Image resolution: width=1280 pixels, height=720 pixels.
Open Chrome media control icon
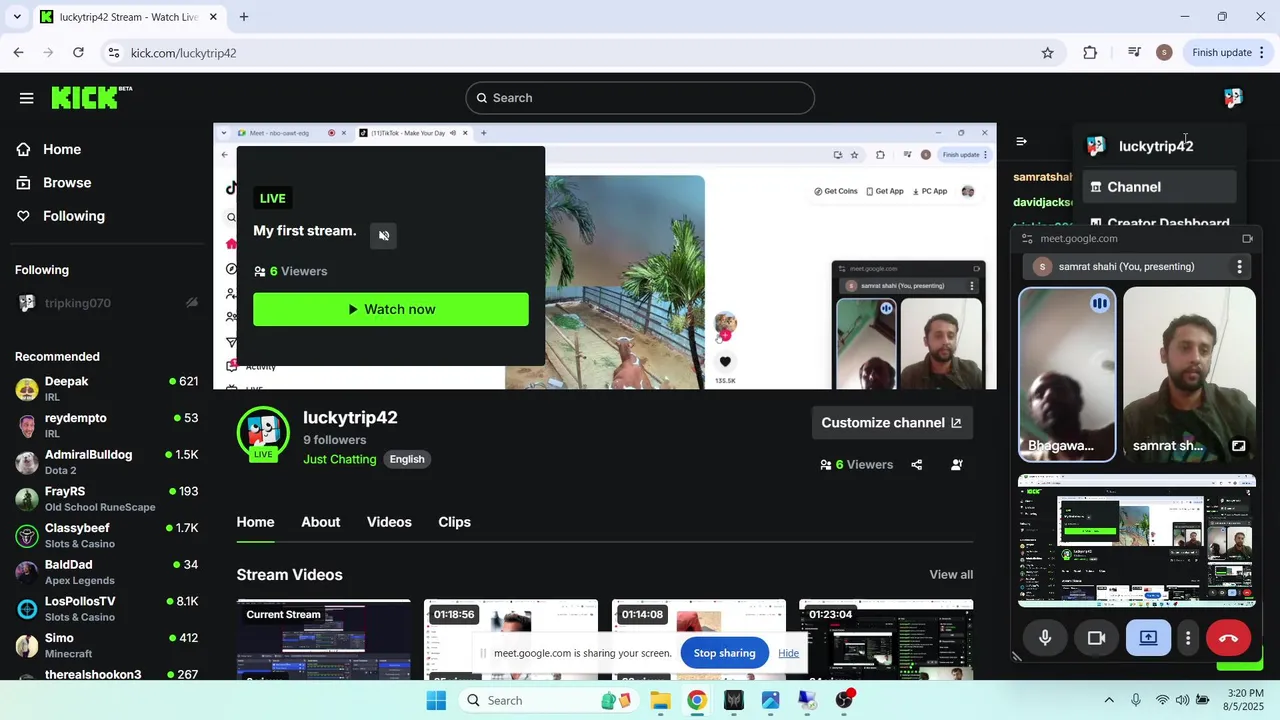pyautogui.click(x=1134, y=52)
